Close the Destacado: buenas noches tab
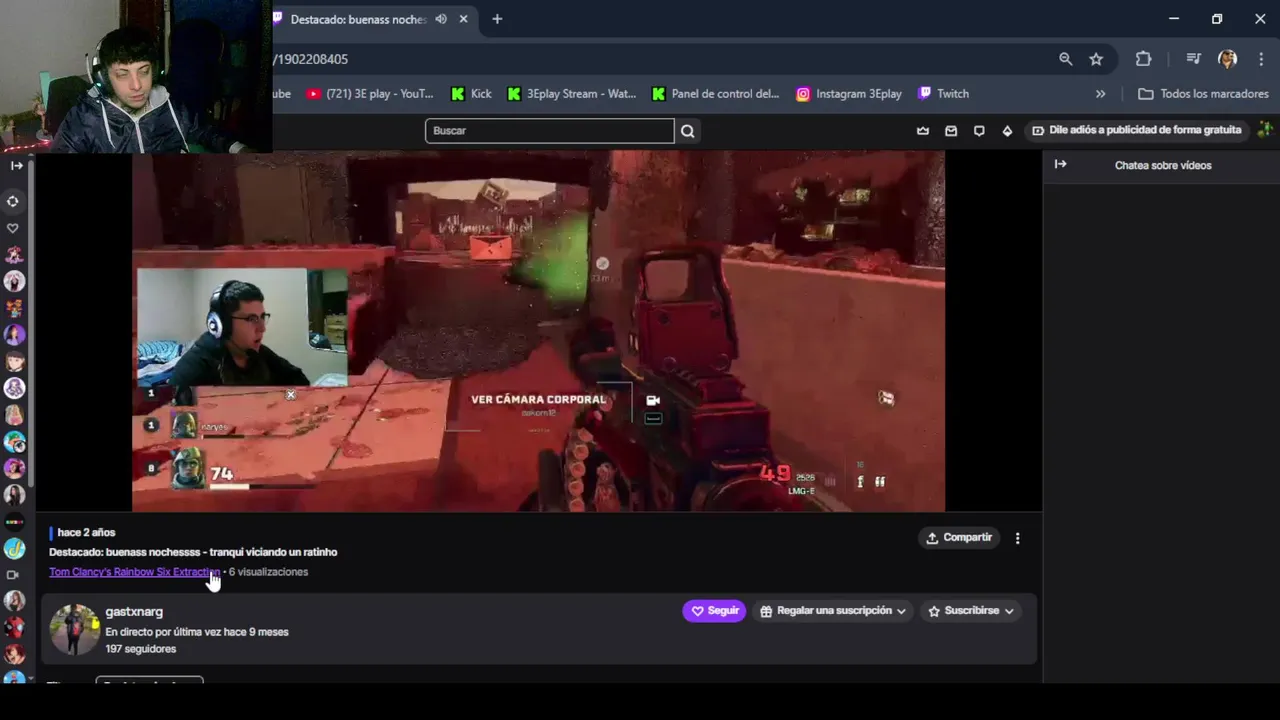Image resolution: width=1280 pixels, height=720 pixels. coord(464,19)
